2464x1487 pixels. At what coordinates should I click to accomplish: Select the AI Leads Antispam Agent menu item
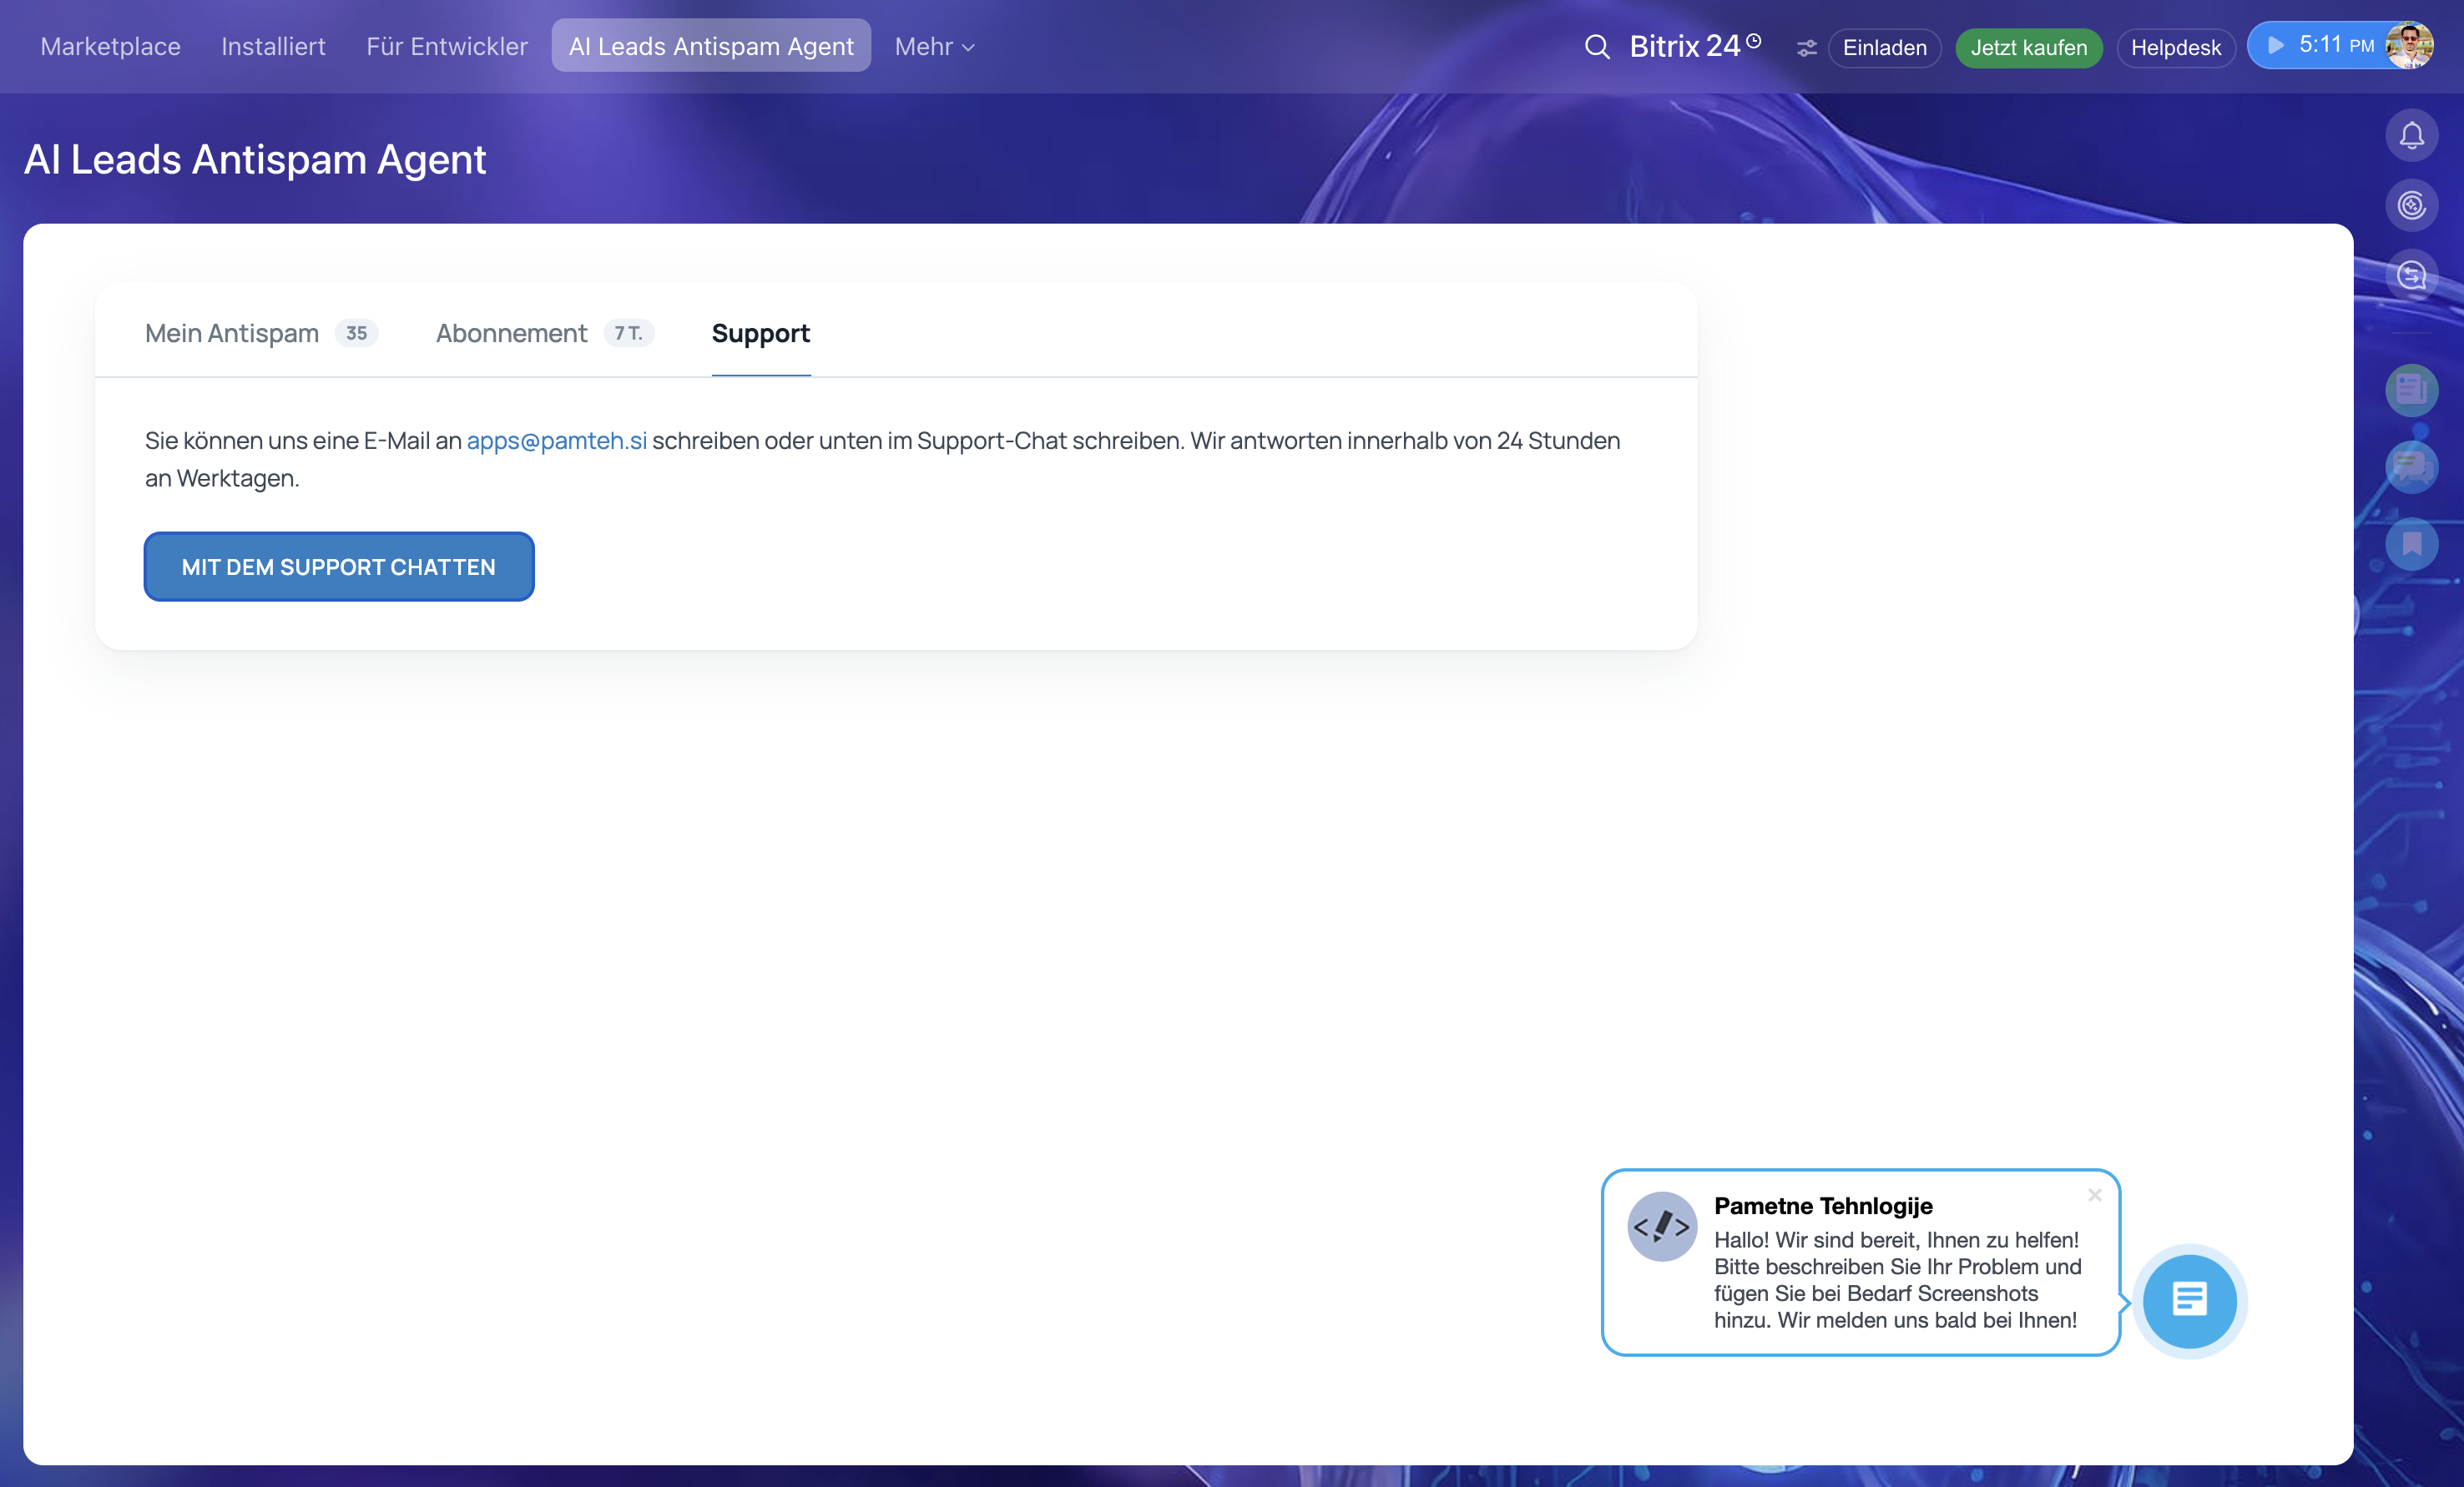coord(711,46)
